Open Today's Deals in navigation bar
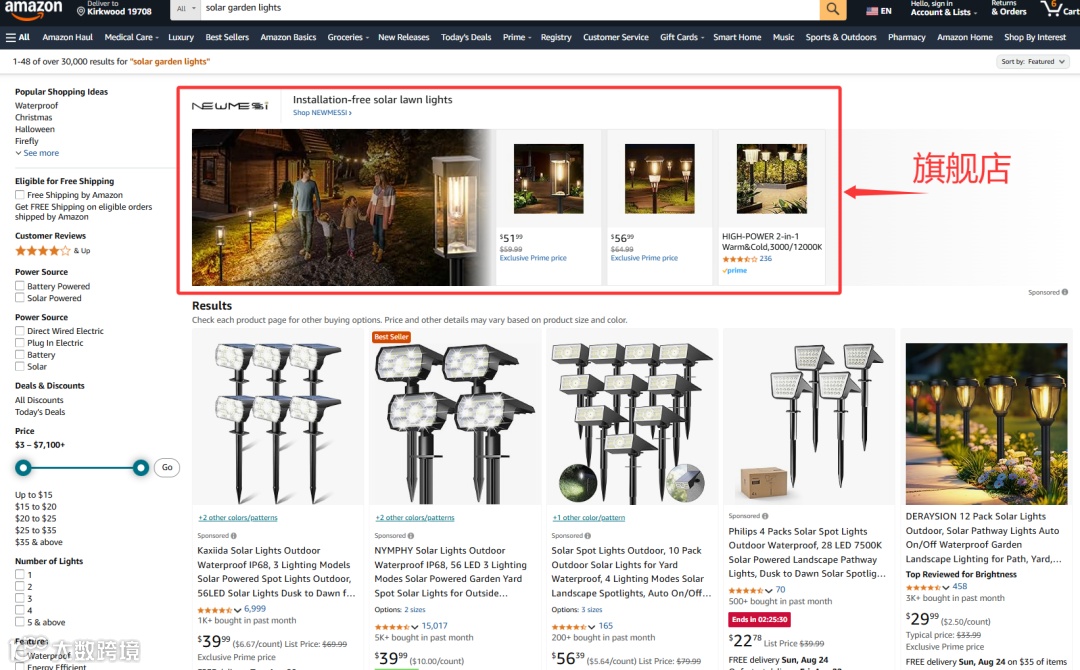1080x670 pixels. click(466, 37)
